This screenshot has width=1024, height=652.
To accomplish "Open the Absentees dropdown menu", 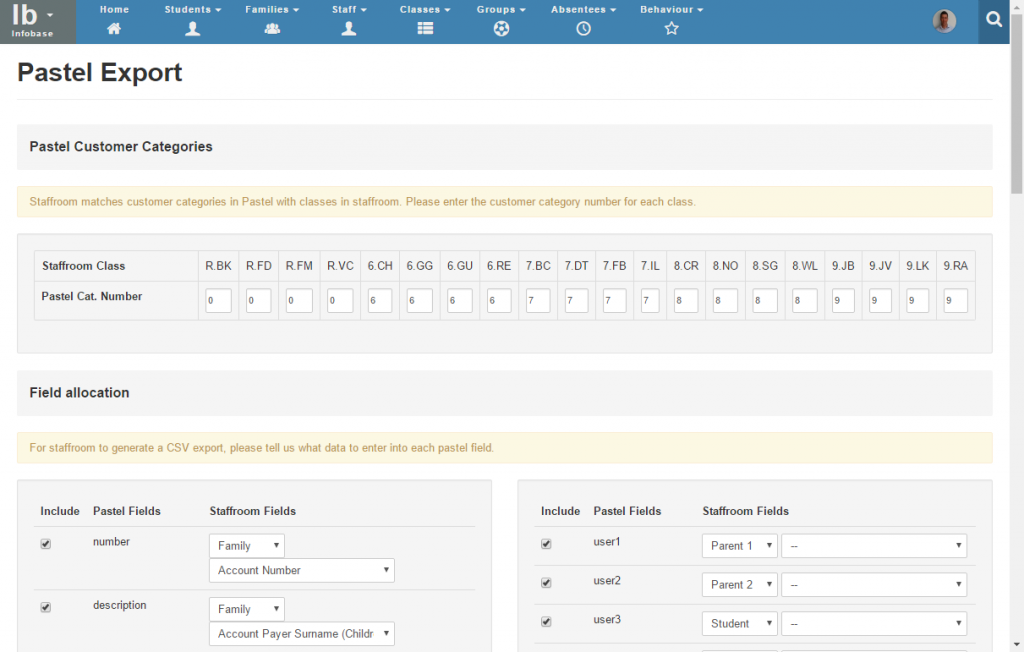I will (583, 10).
